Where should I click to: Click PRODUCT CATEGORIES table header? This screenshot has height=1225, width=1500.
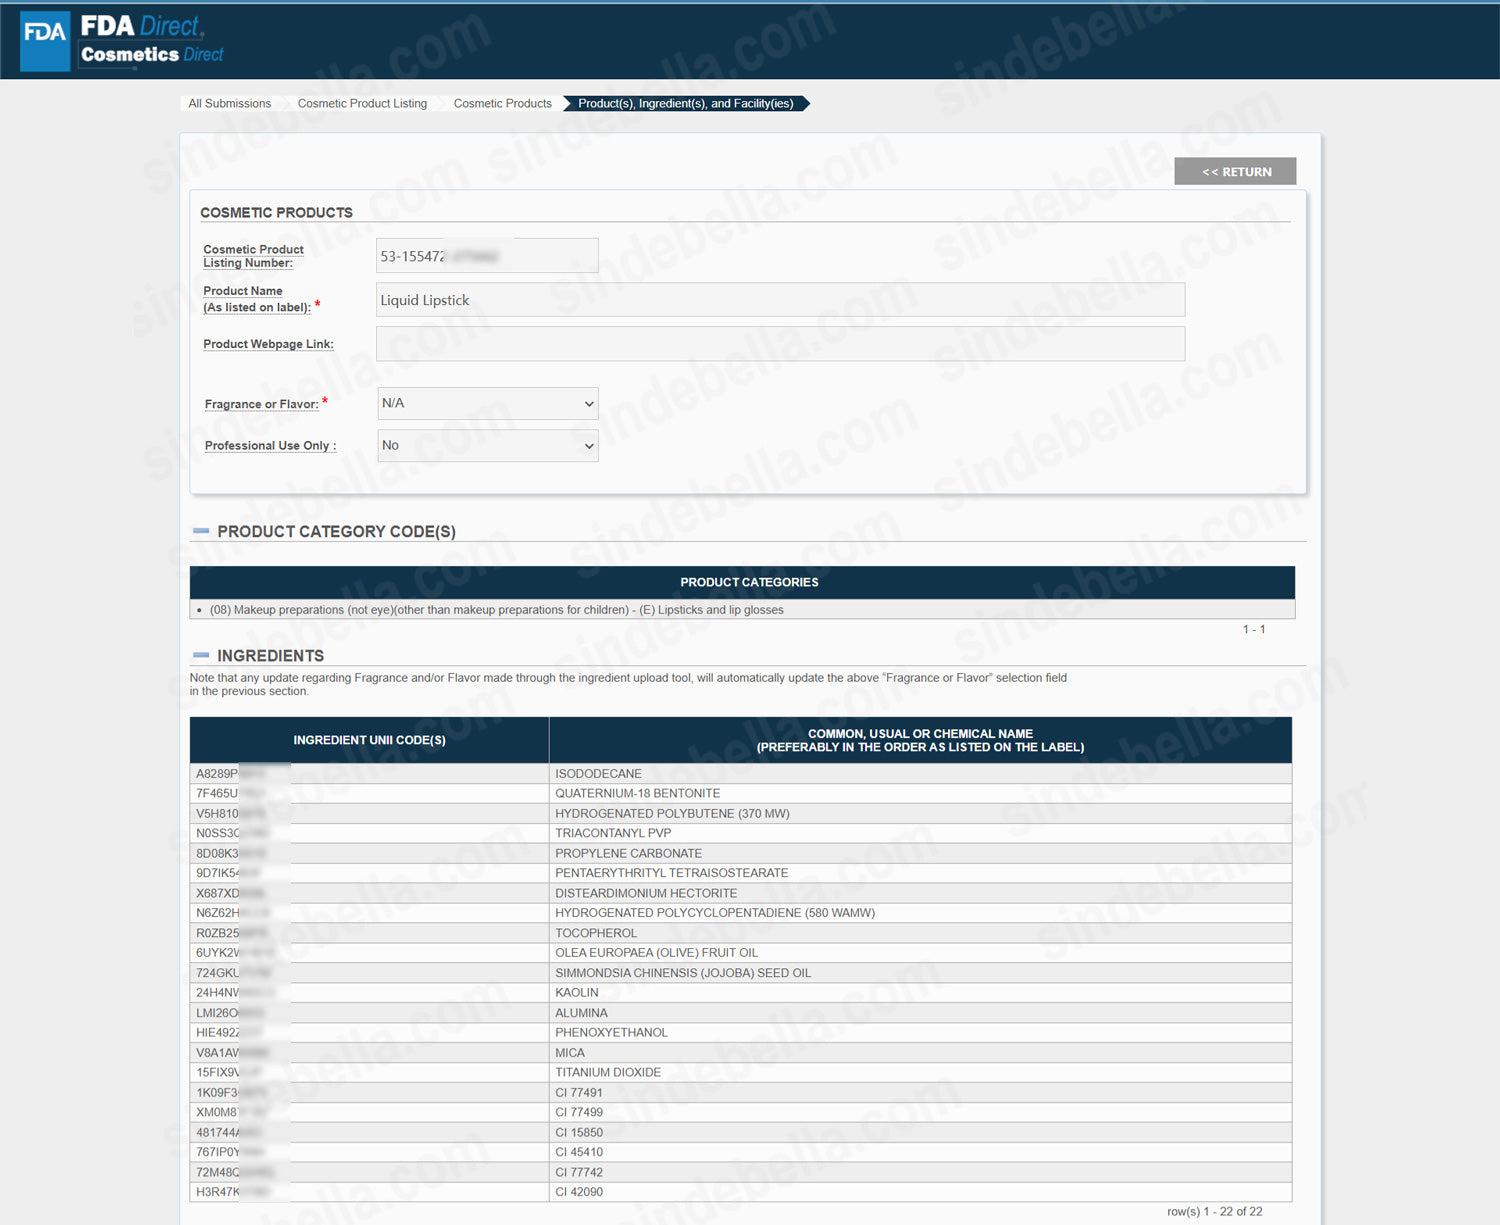coord(742,582)
